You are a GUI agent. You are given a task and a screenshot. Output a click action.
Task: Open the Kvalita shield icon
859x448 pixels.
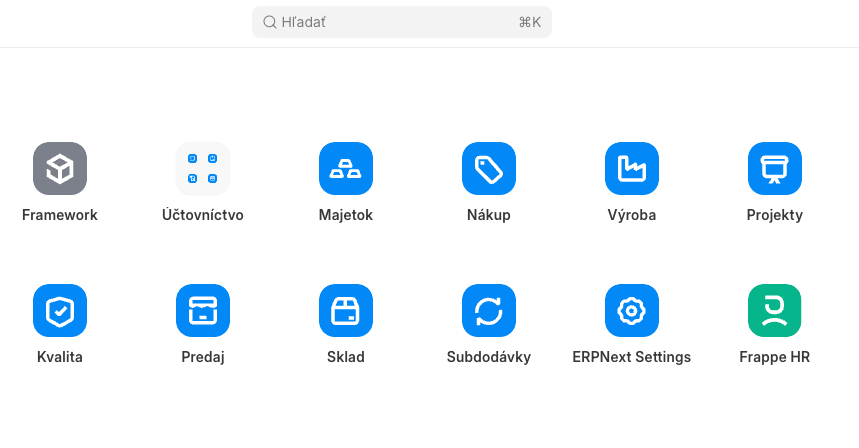point(60,311)
